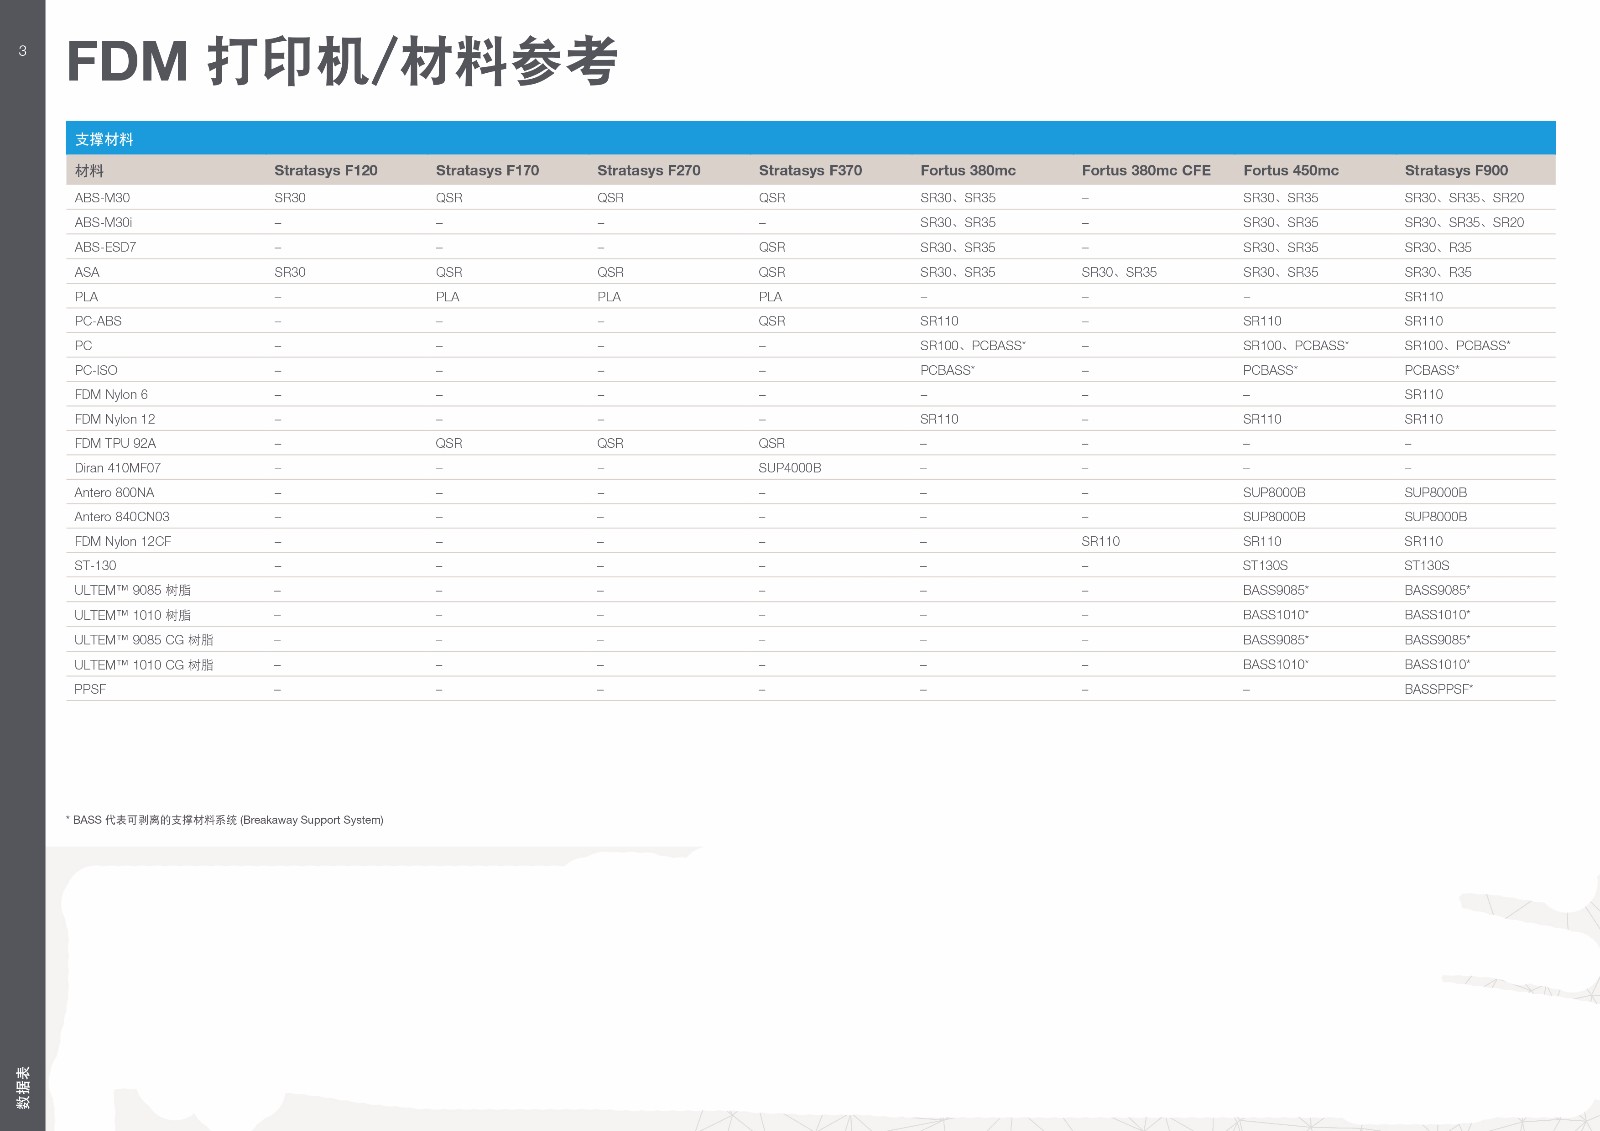Click the "PC-ISO" material row label
The width and height of the screenshot is (1600, 1131).
pos(96,370)
